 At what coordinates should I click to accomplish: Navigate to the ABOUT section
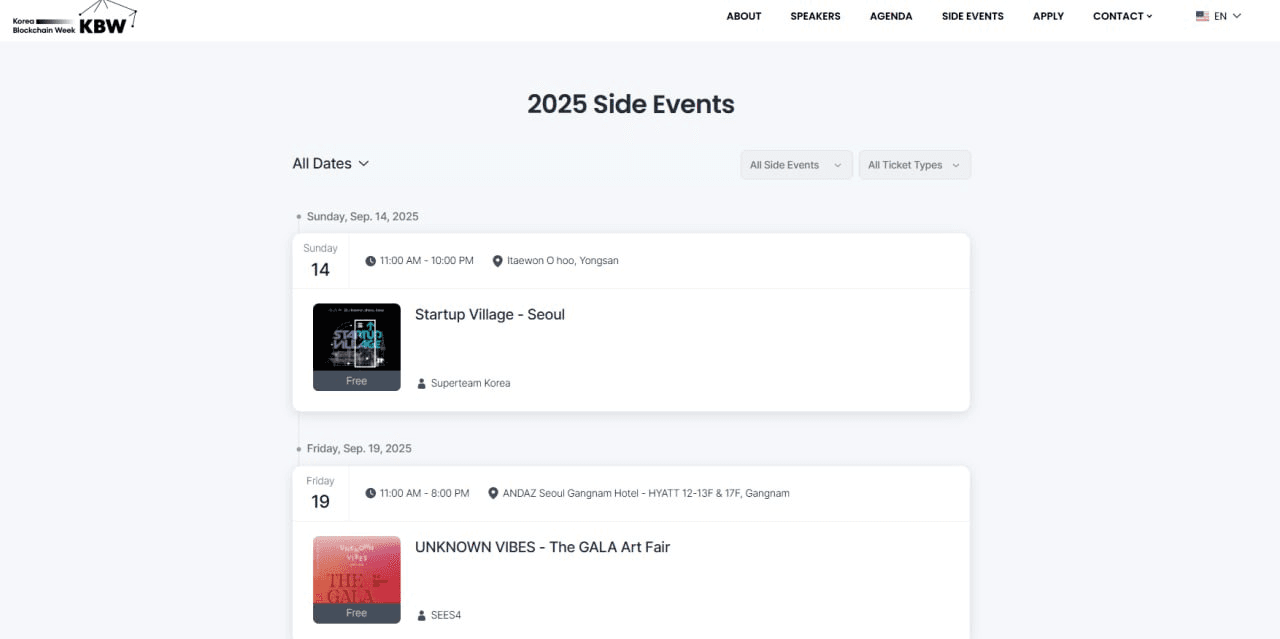pos(744,16)
